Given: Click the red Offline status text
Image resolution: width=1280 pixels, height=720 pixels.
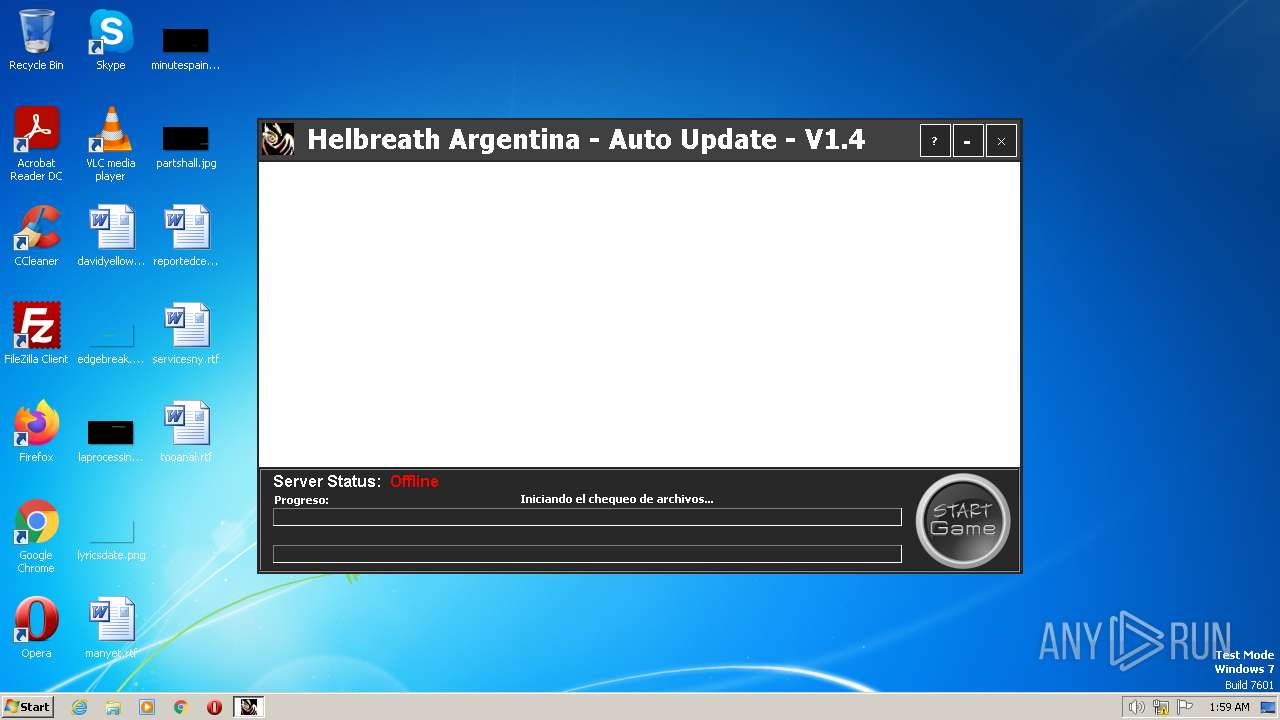Looking at the screenshot, I should click(414, 481).
